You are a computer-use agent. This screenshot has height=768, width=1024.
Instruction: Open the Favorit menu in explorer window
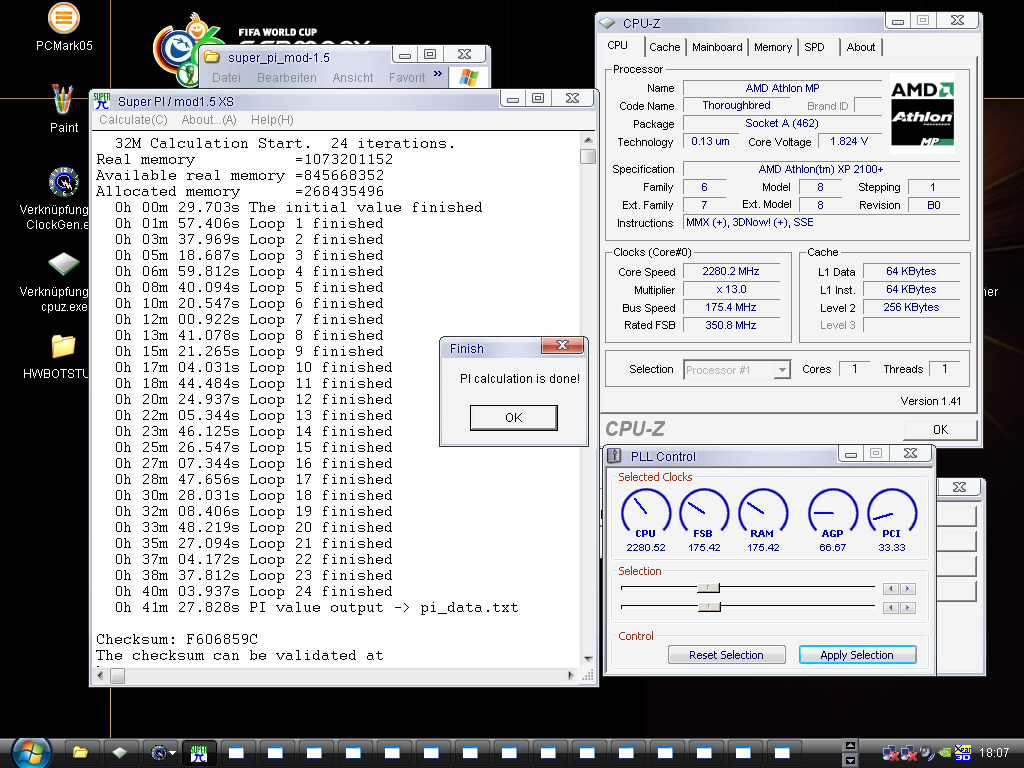(407, 78)
